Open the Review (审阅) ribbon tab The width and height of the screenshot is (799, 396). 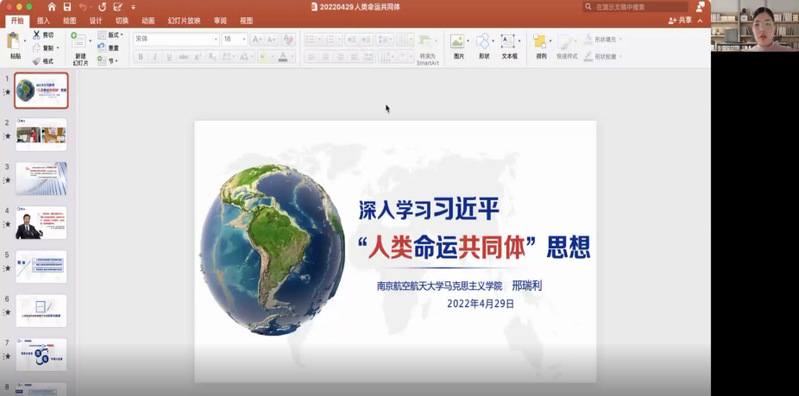coord(220,21)
